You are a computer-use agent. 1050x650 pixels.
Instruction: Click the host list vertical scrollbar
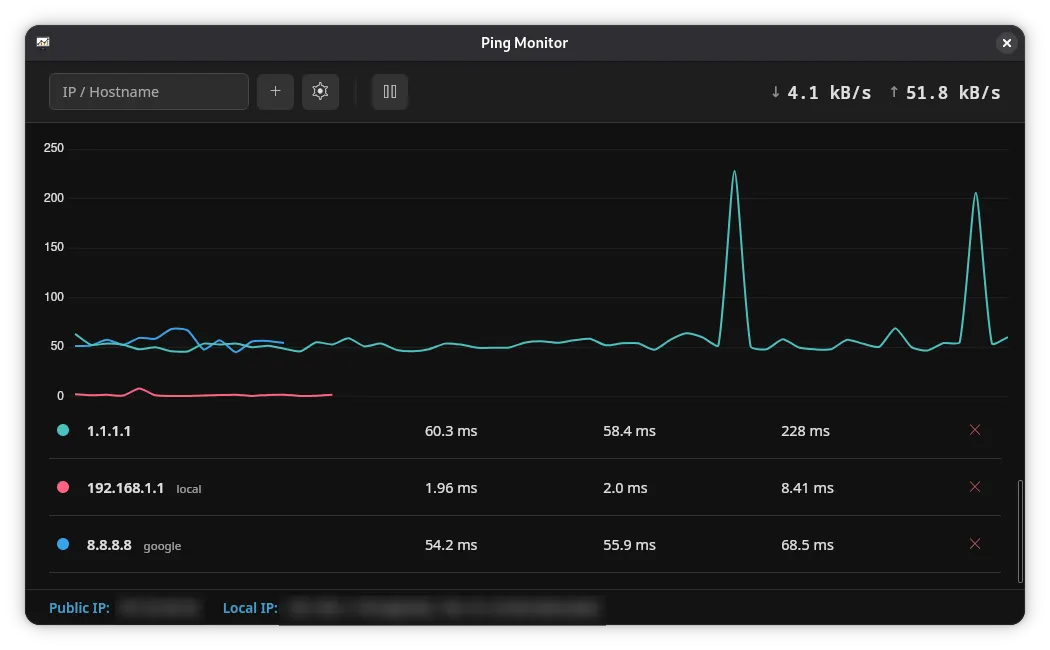click(x=1020, y=531)
